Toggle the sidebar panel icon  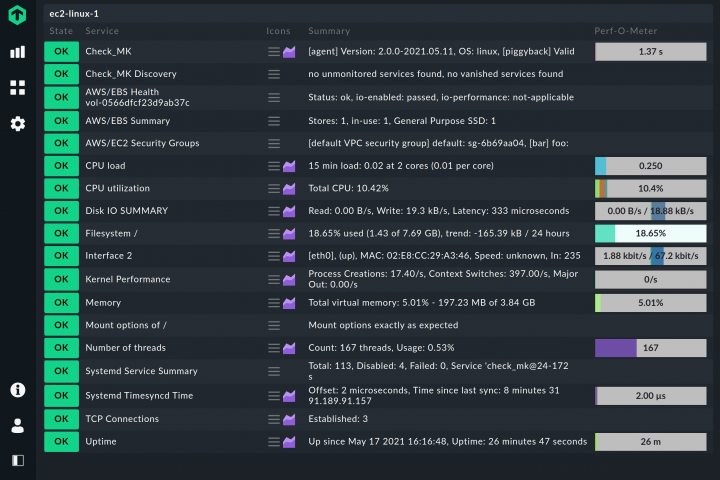17,460
